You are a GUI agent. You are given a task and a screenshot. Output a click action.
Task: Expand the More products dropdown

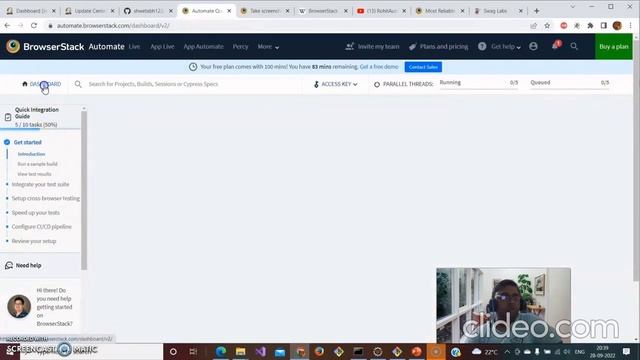268,47
